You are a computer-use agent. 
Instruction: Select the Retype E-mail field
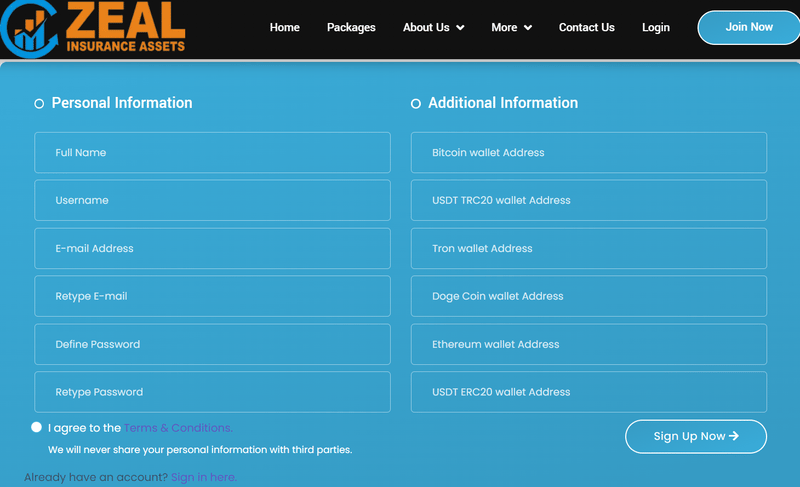(x=212, y=296)
